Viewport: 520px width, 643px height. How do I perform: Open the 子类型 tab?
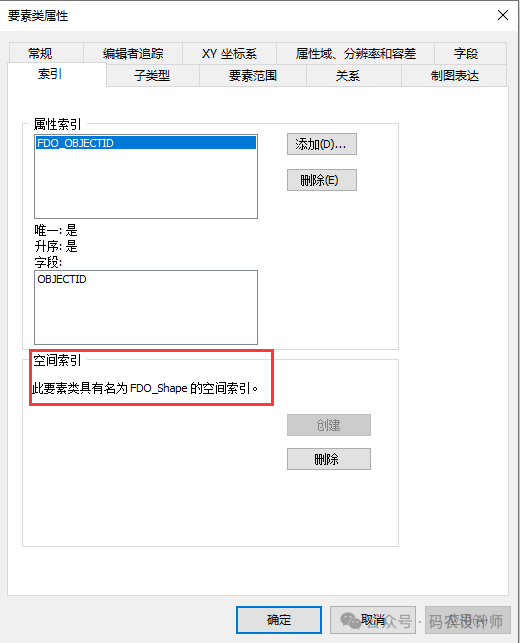[x=153, y=75]
